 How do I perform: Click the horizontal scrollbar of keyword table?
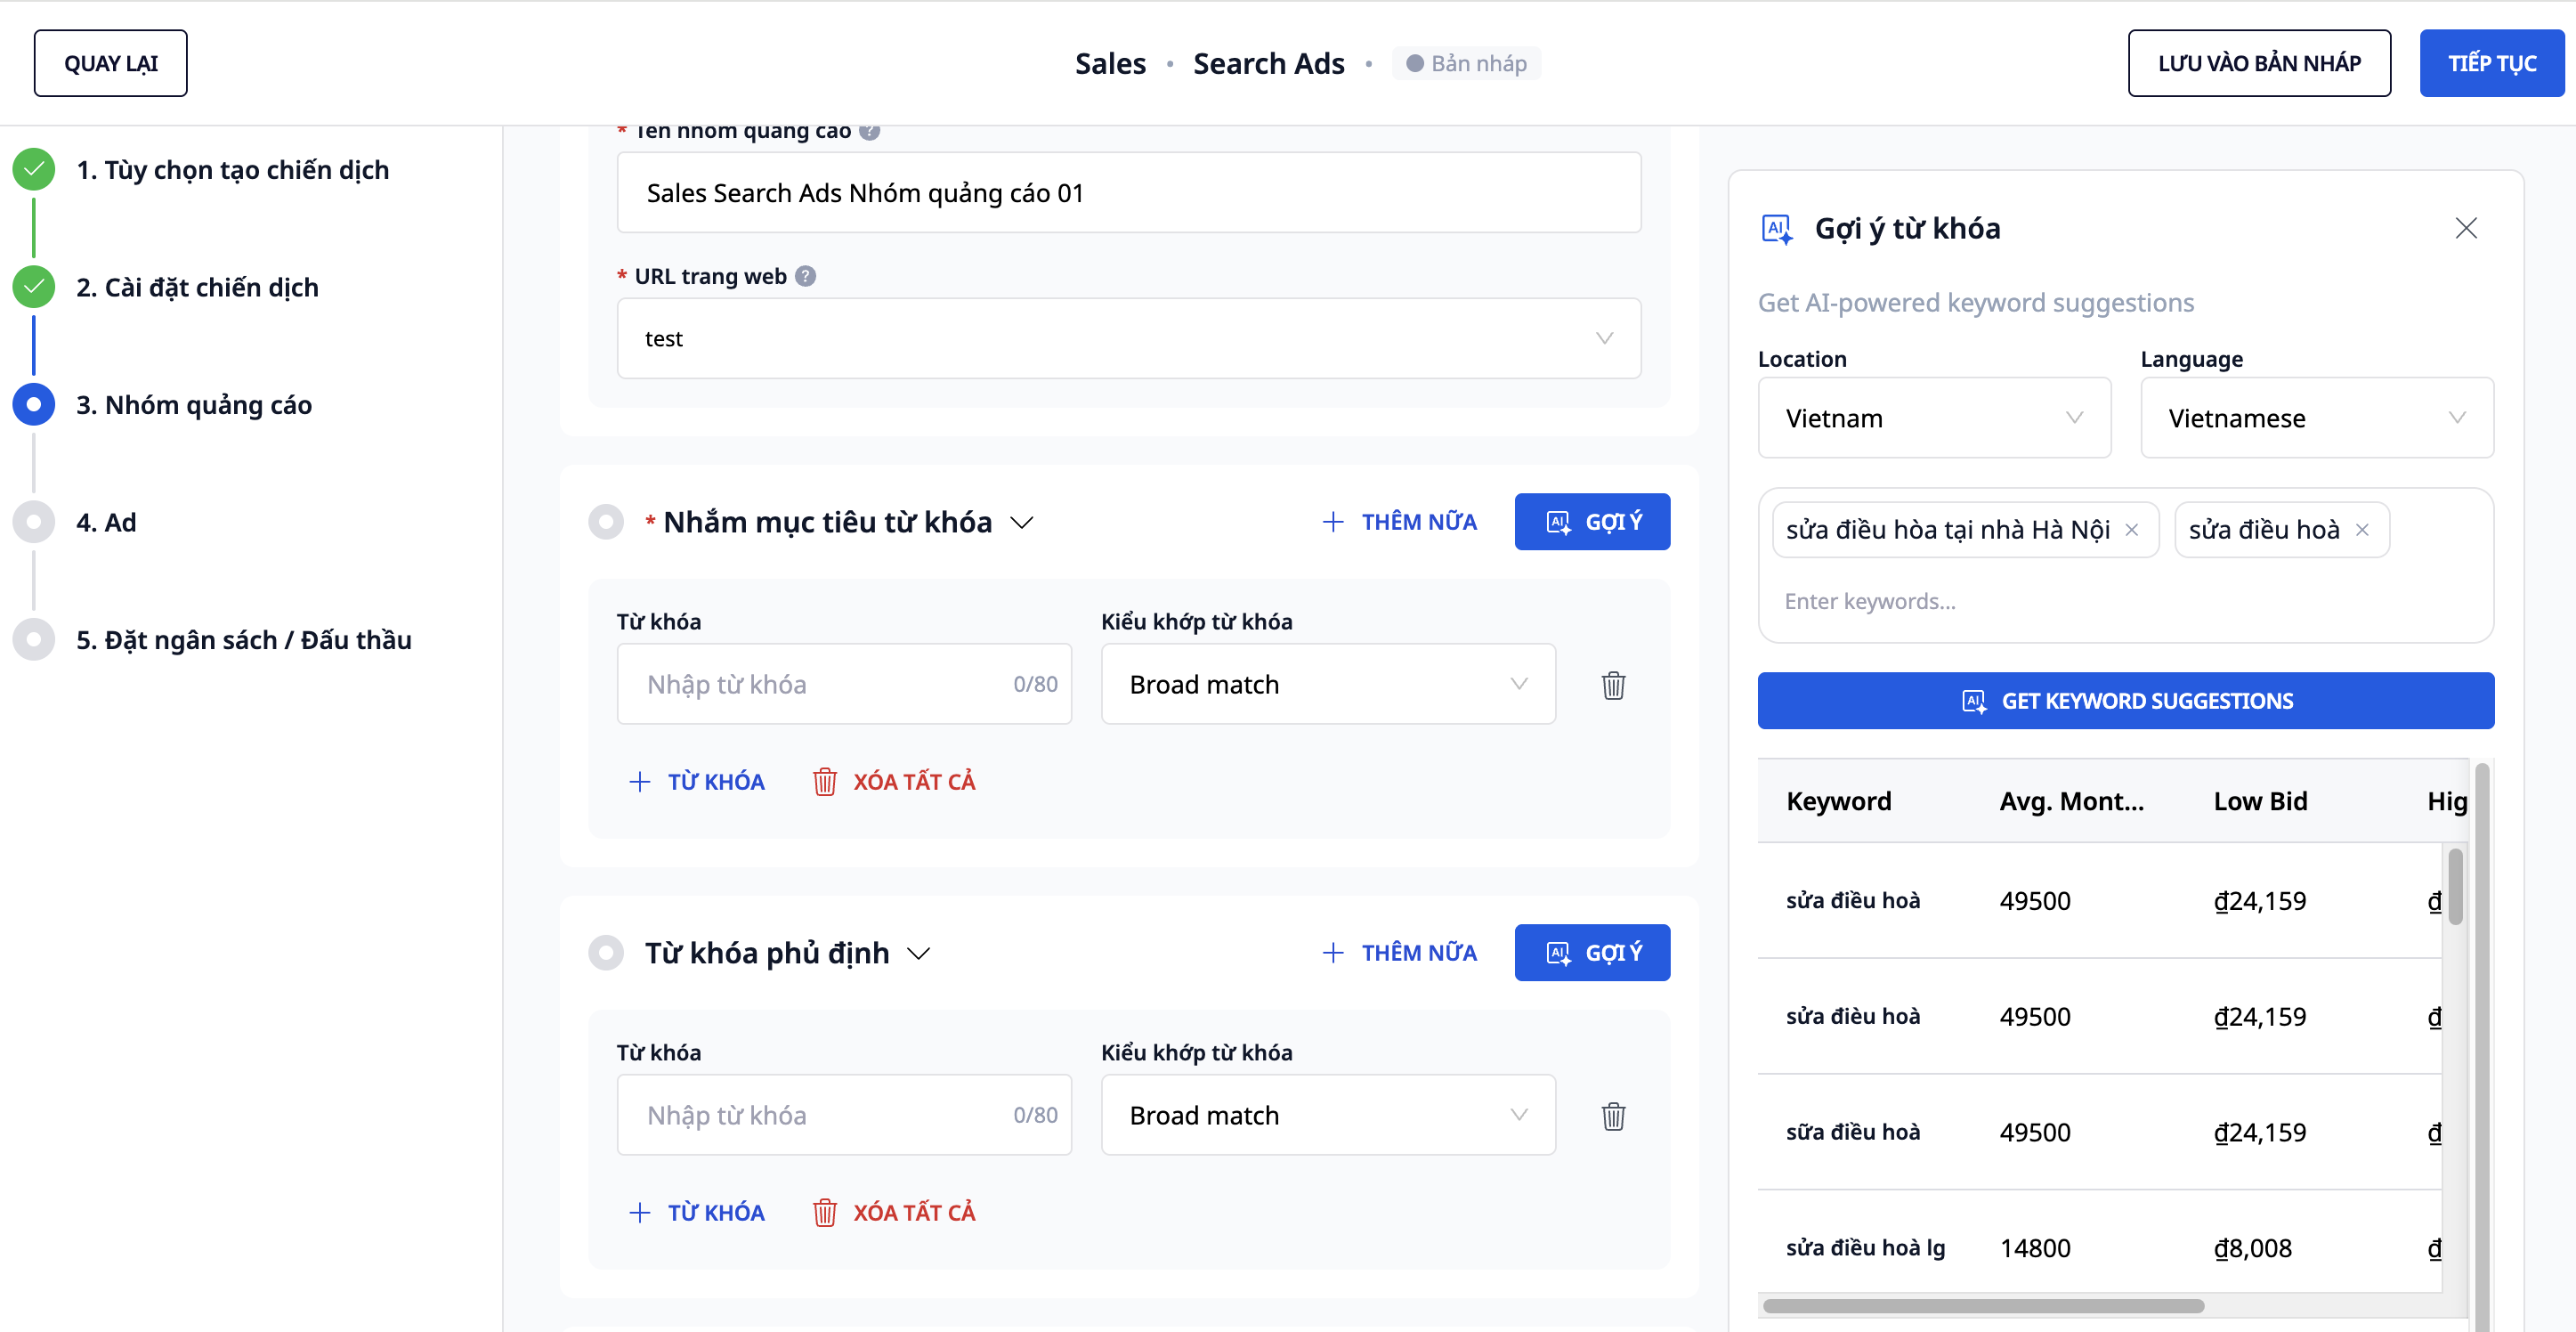coord(1983,1306)
